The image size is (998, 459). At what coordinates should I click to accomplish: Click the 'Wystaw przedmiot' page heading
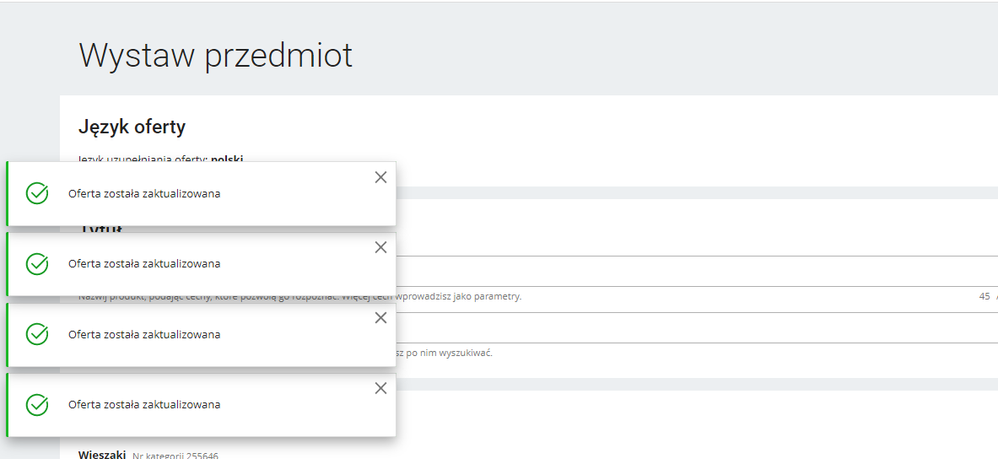(x=215, y=55)
